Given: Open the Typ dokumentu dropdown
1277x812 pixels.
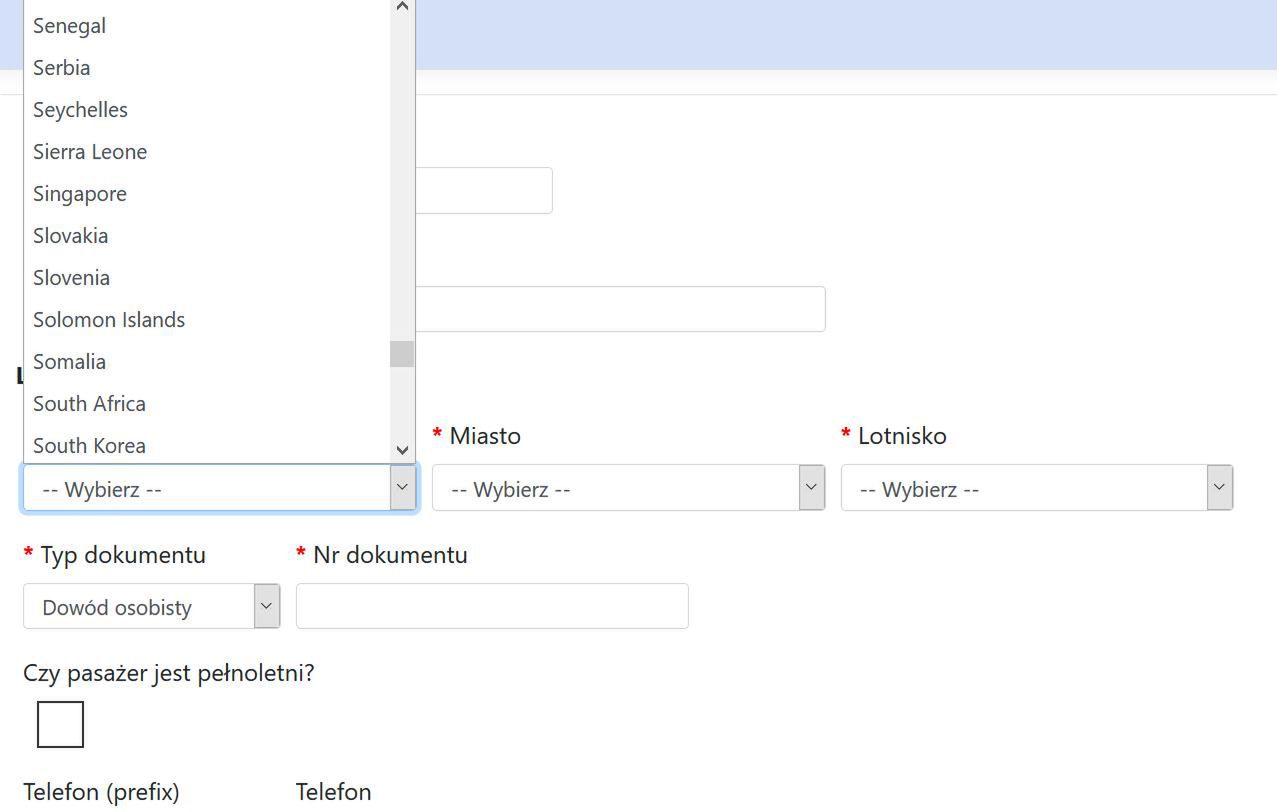Looking at the screenshot, I should click(151, 607).
